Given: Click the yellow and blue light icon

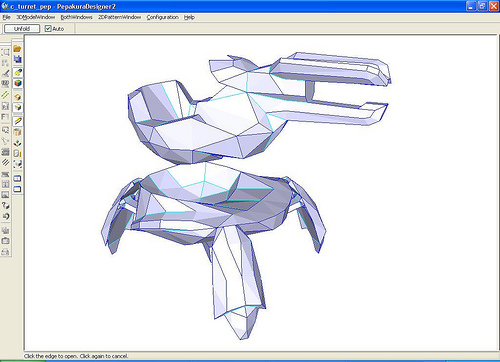Looking at the screenshot, I should click(18, 72).
